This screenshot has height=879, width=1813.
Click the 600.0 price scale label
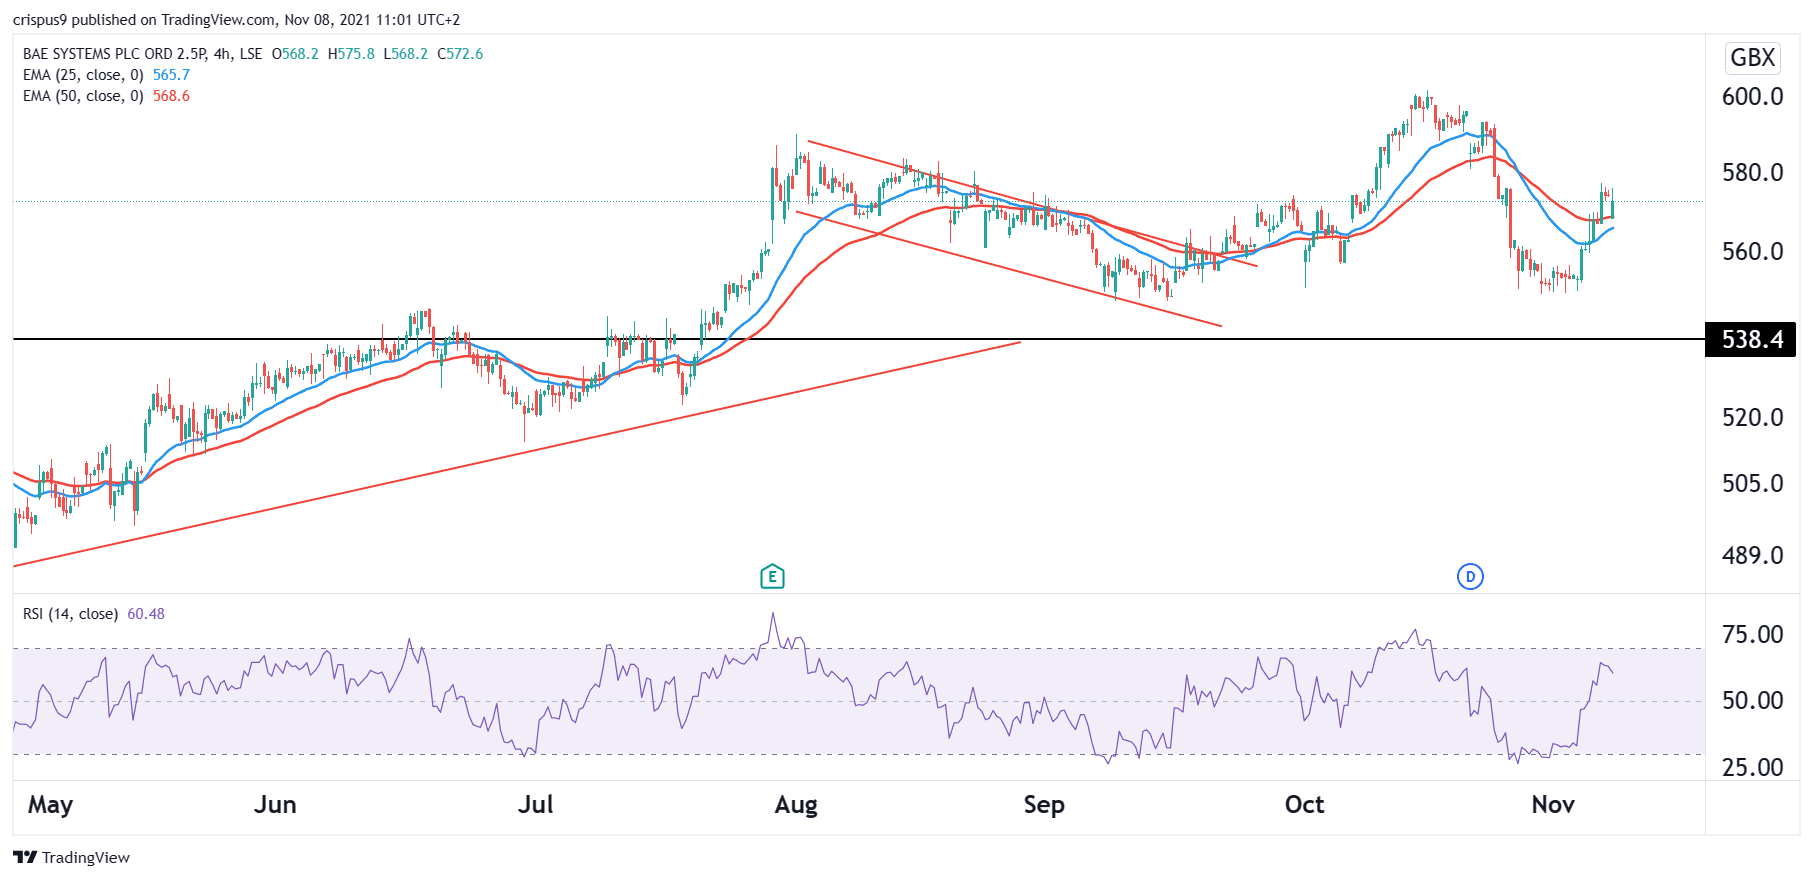(x=1752, y=97)
